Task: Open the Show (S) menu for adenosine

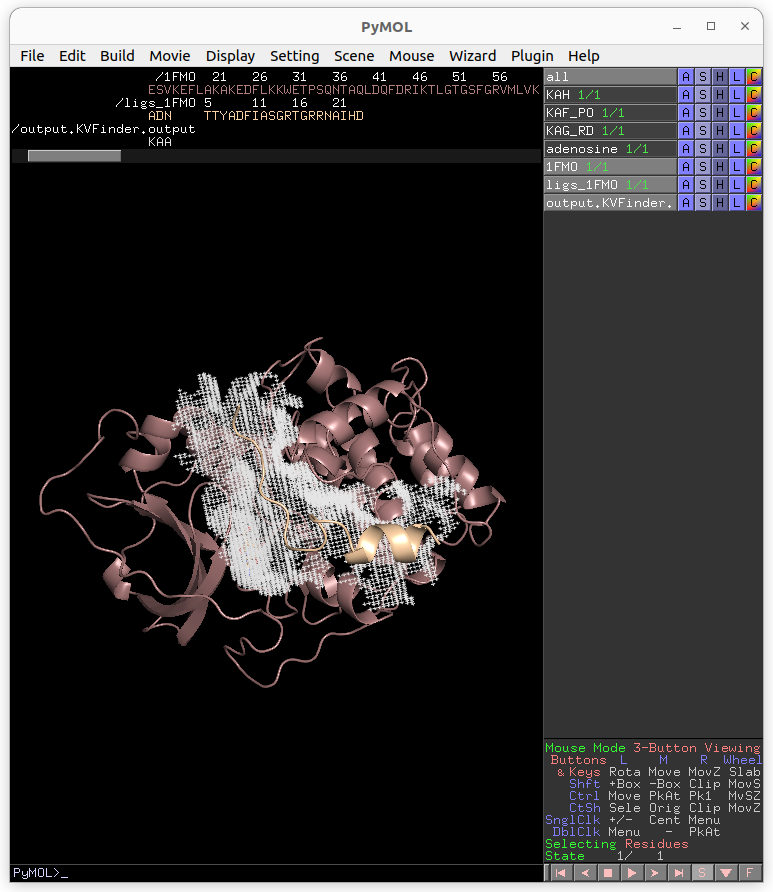Action: pos(703,148)
